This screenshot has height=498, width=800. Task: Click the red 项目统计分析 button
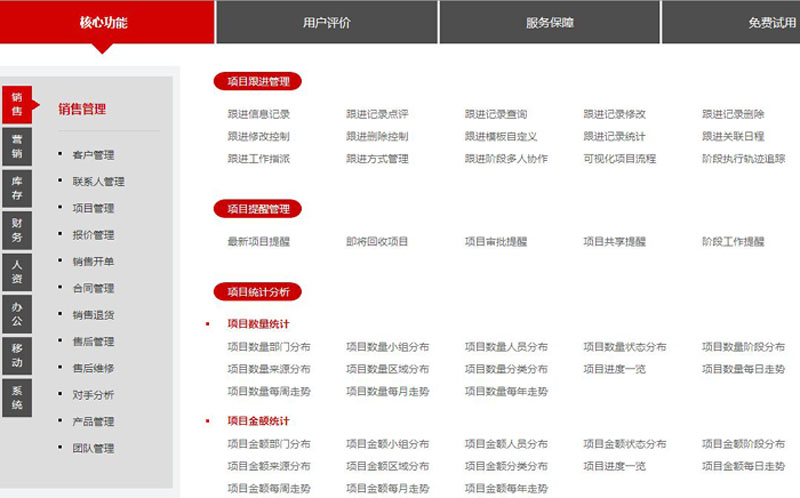tap(258, 292)
